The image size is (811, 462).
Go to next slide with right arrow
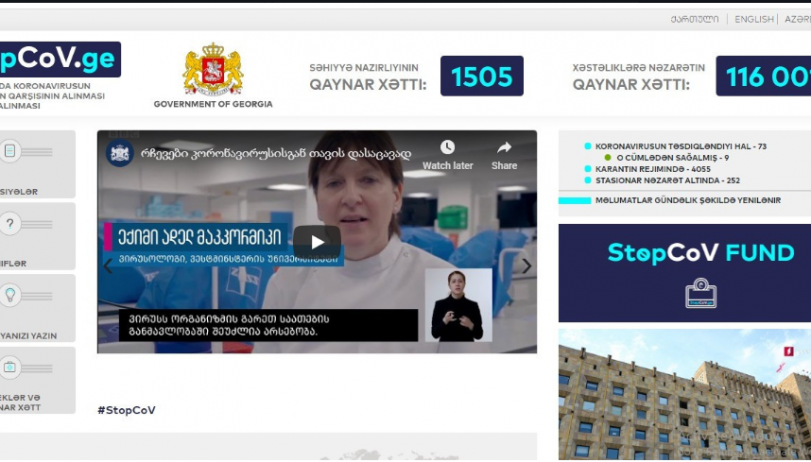[526, 266]
